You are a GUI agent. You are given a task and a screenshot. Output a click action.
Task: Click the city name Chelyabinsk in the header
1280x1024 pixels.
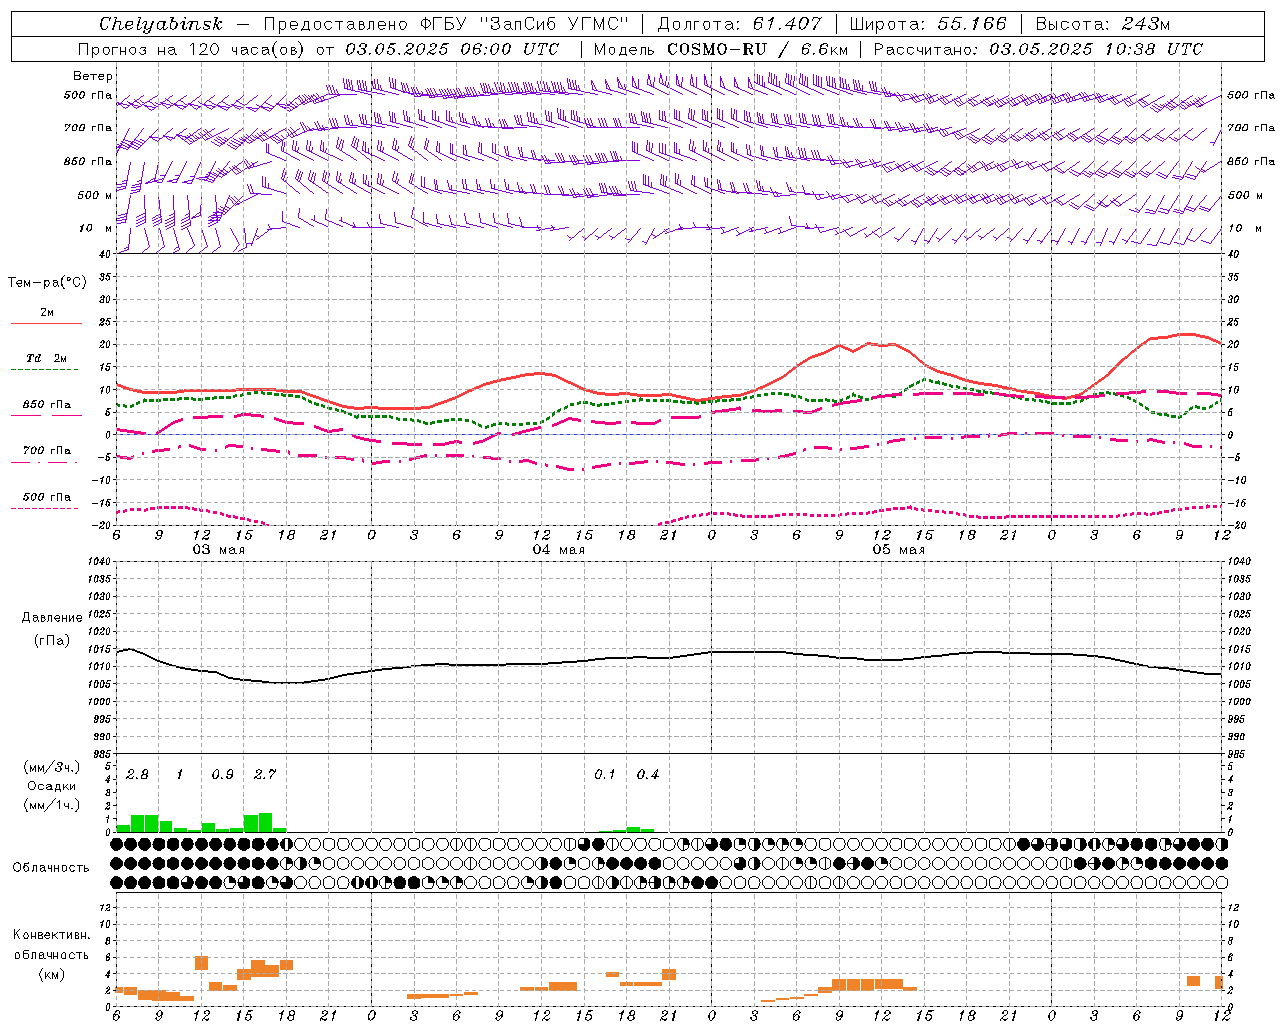point(160,24)
